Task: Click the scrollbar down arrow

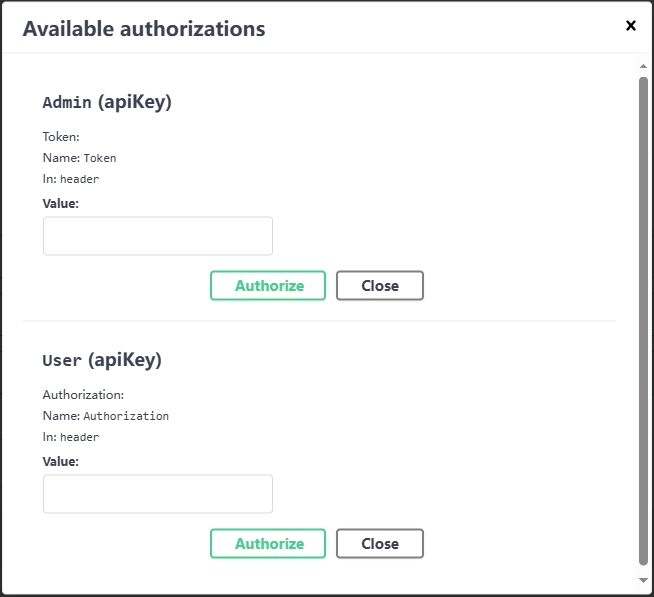Action: pos(643,579)
